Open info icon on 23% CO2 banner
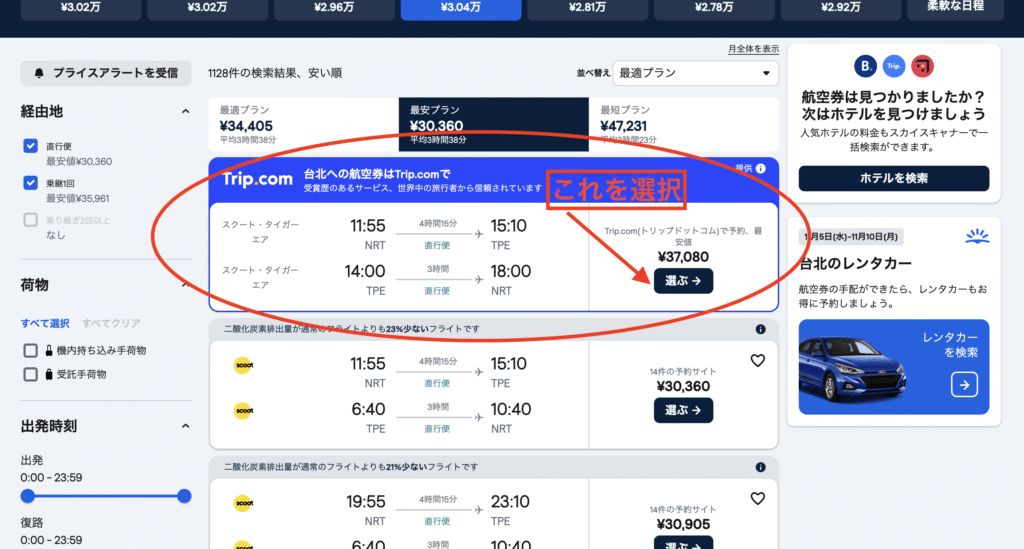The image size is (1024, 549). point(760,329)
